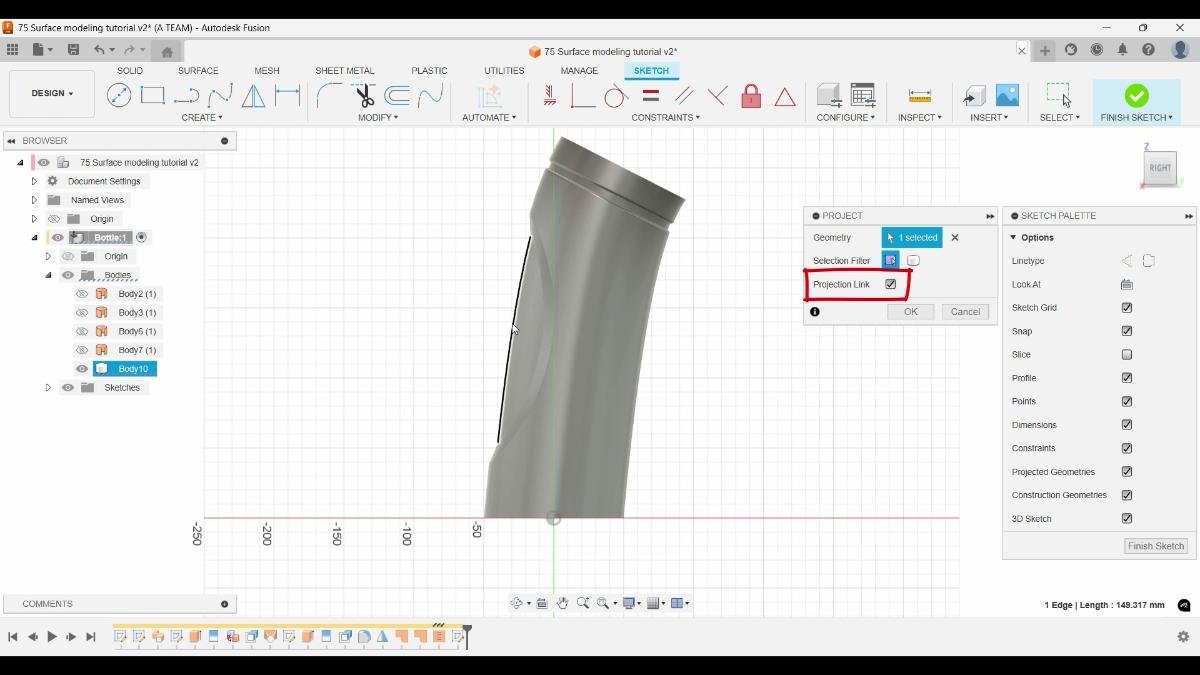The height and width of the screenshot is (675, 1200).
Task: Toggle the Projected Geometries checkbox
Action: click(1127, 472)
